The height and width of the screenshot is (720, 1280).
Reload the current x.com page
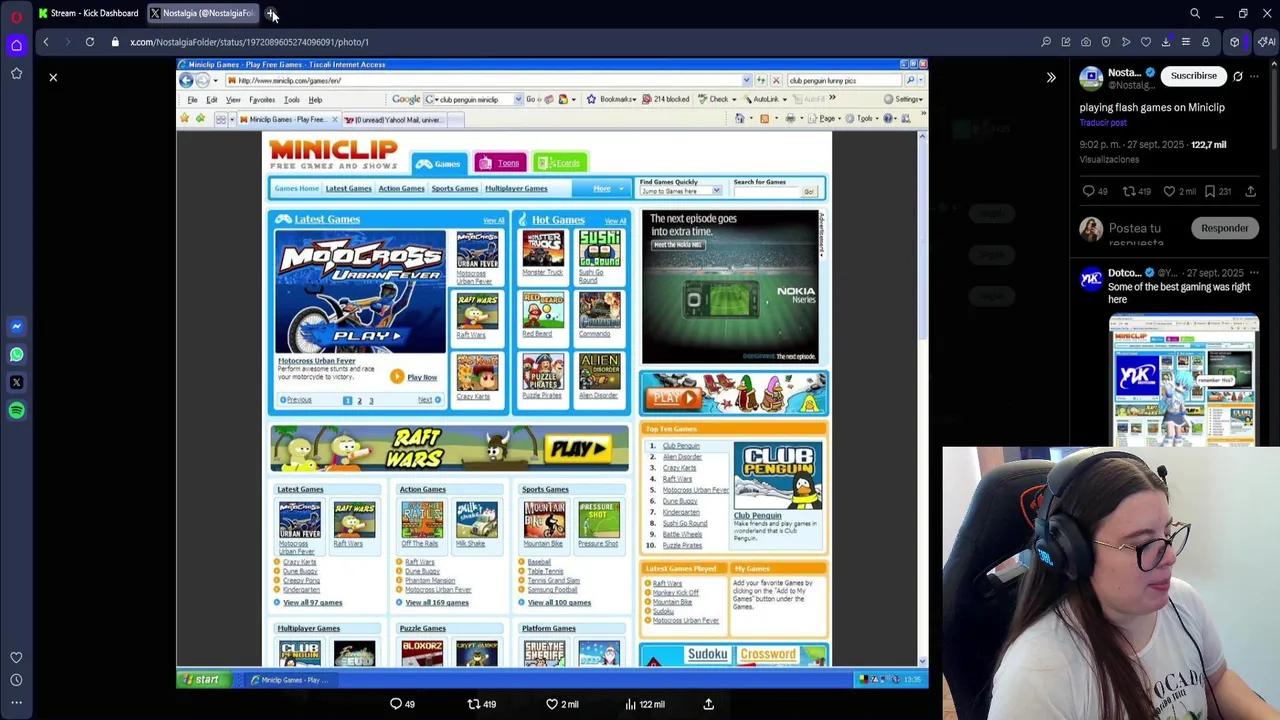click(x=90, y=42)
